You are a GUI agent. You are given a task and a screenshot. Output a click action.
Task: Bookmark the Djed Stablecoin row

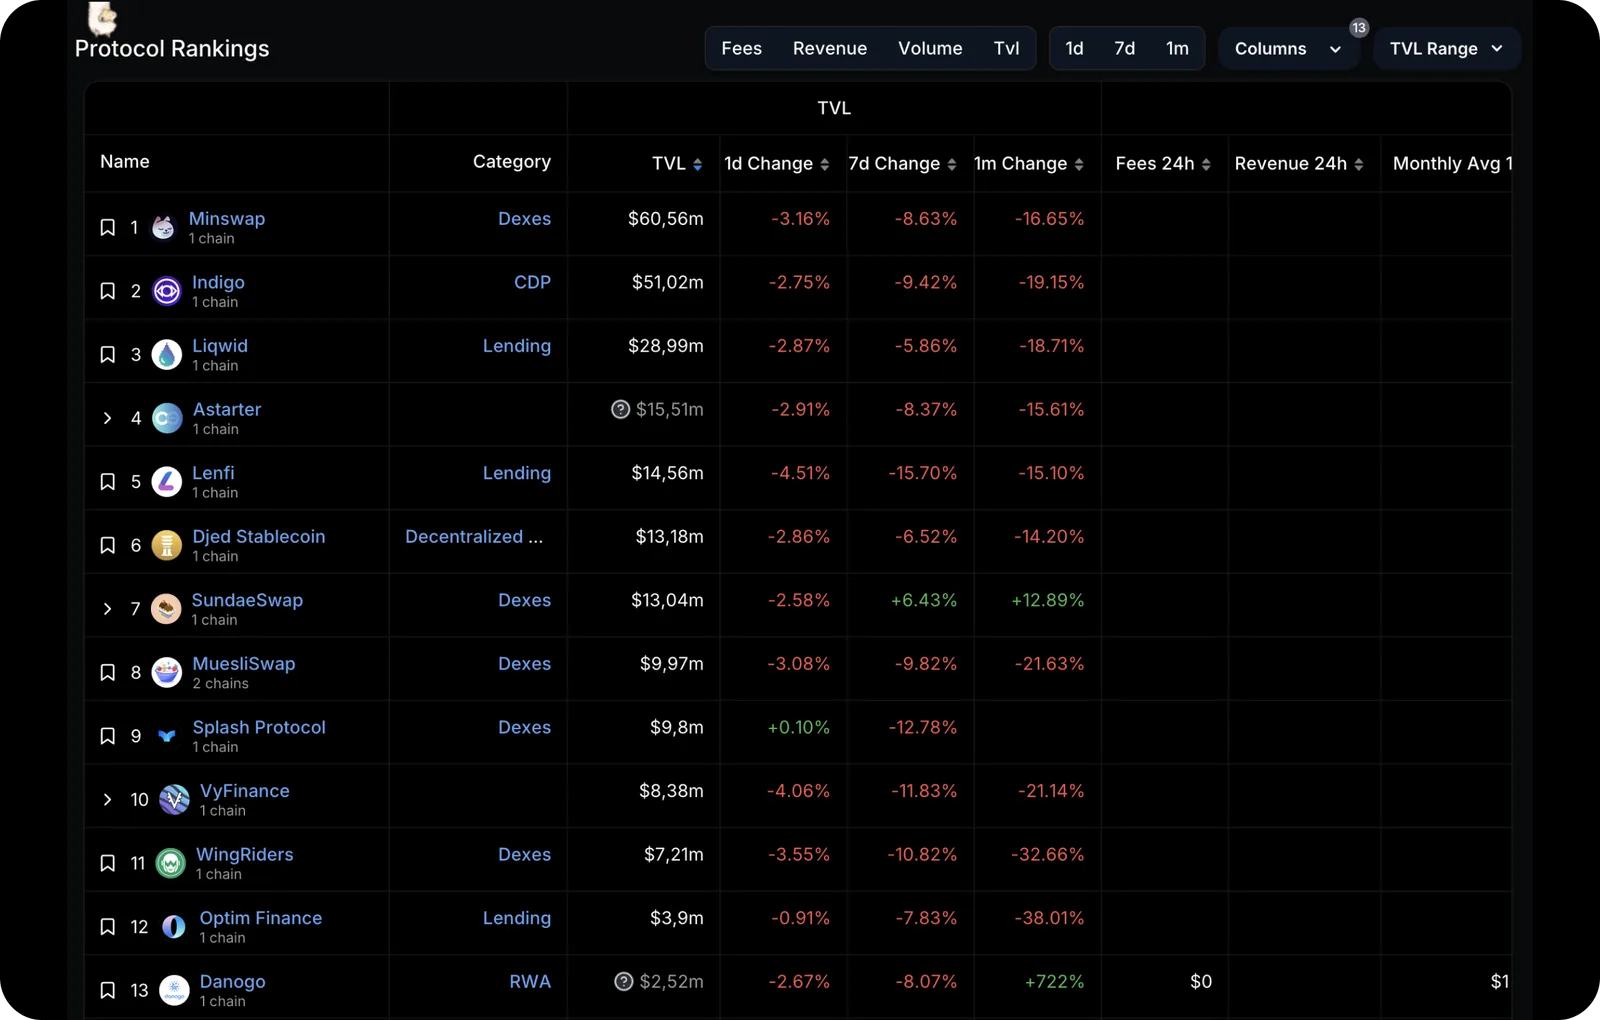[108, 545]
